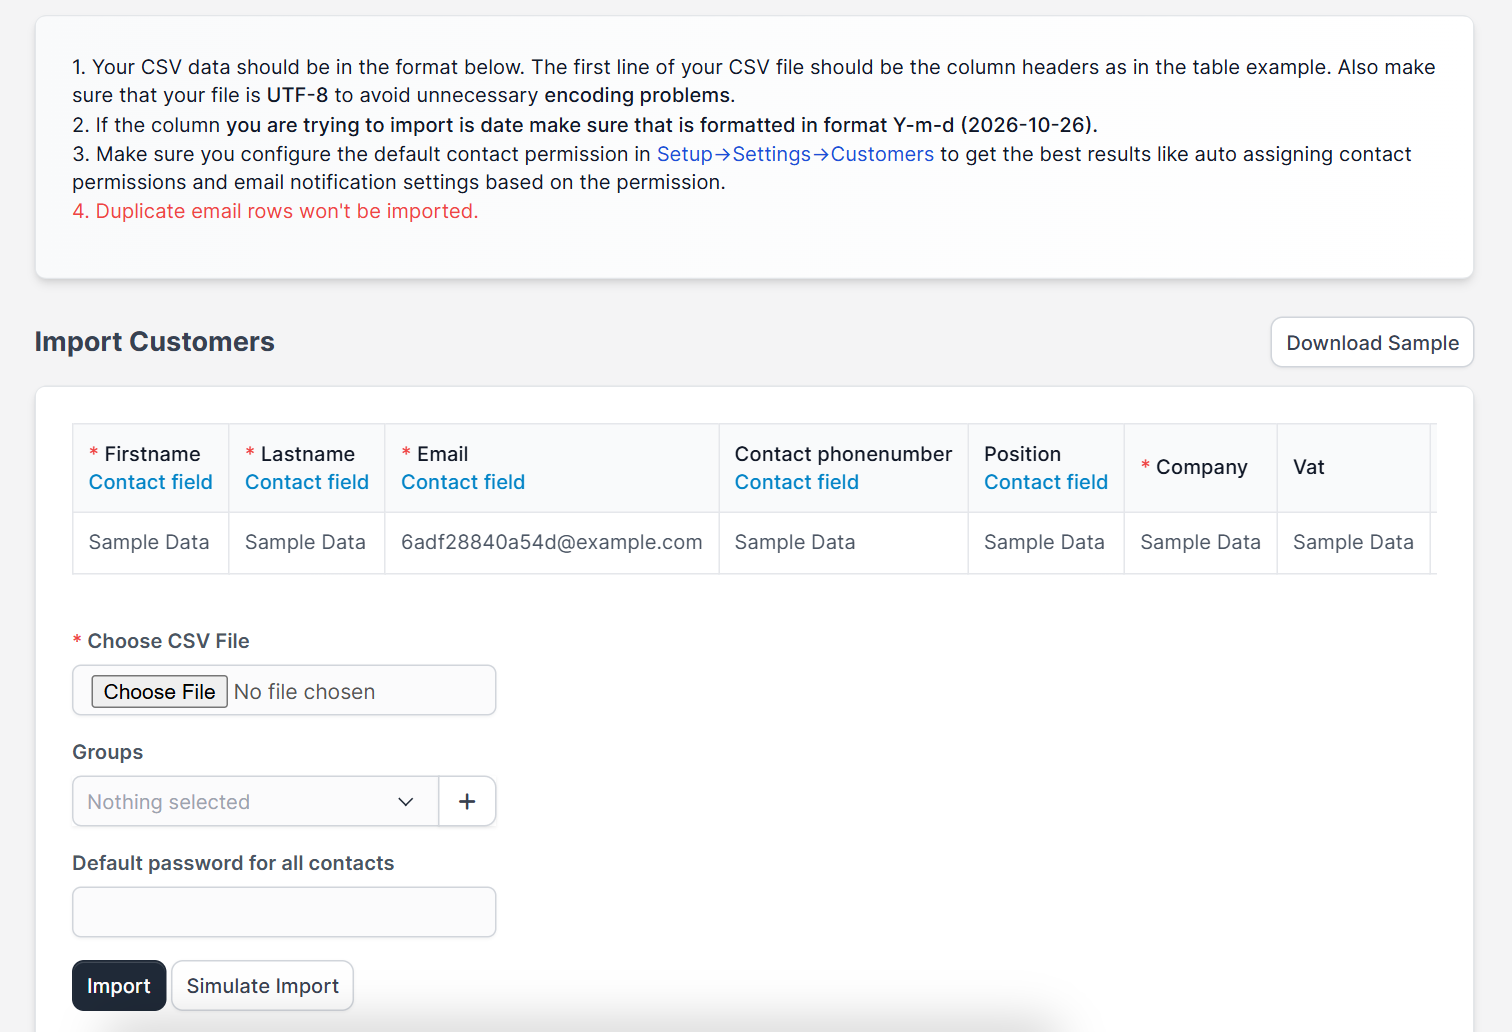Click the red duplicate email rows warning
This screenshot has height=1032, width=1512.
pyautogui.click(x=275, y=211)
